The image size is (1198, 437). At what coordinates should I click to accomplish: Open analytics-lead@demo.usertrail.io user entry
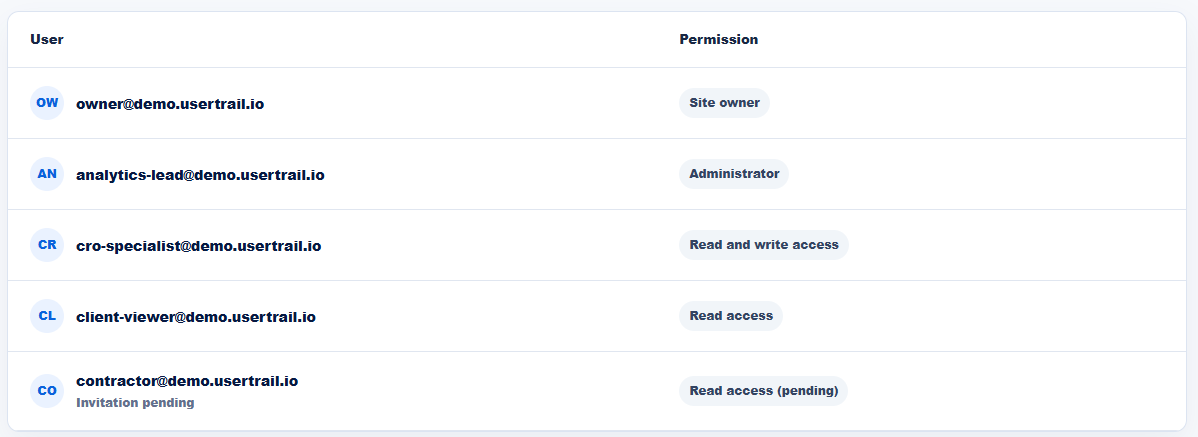coord(200,175)
